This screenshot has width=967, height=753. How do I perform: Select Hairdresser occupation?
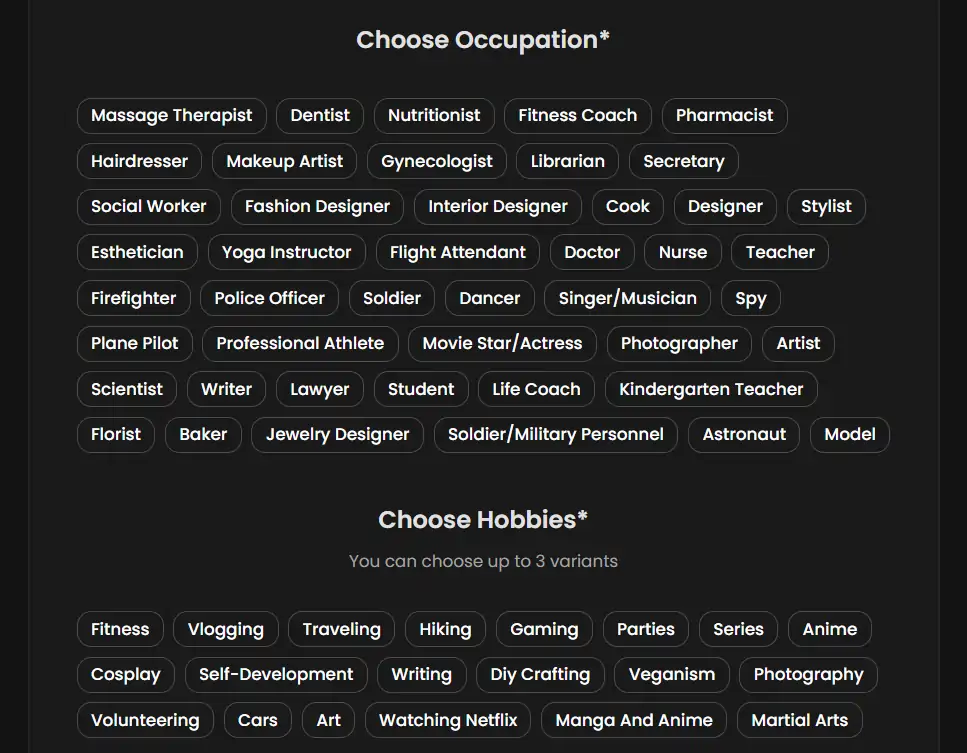[139, 161]
